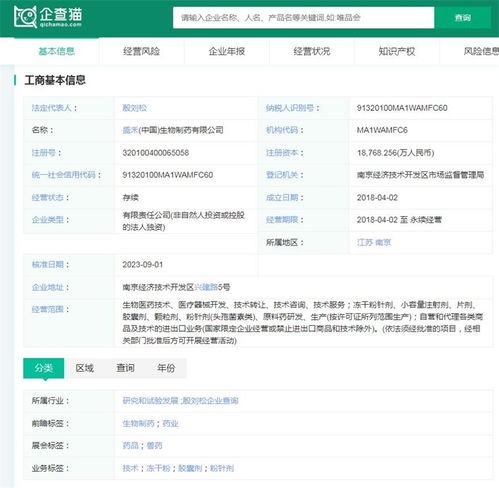Click the 经营状态 field label

[48, 198]
